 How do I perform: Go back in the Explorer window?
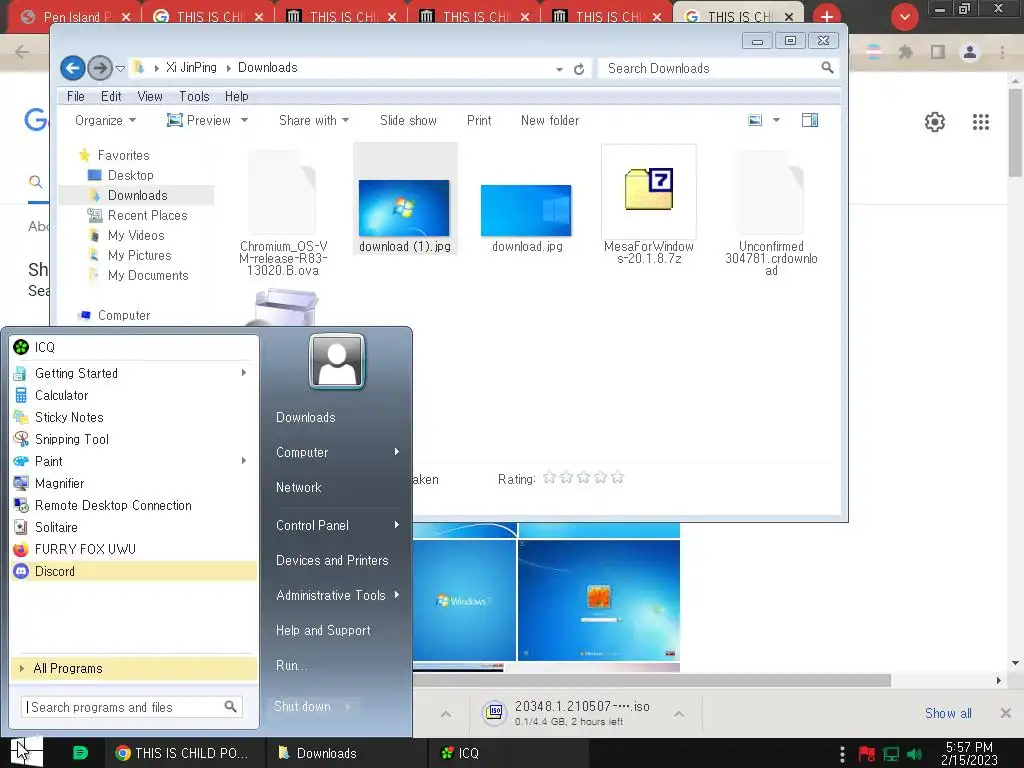tap(72, 68)
